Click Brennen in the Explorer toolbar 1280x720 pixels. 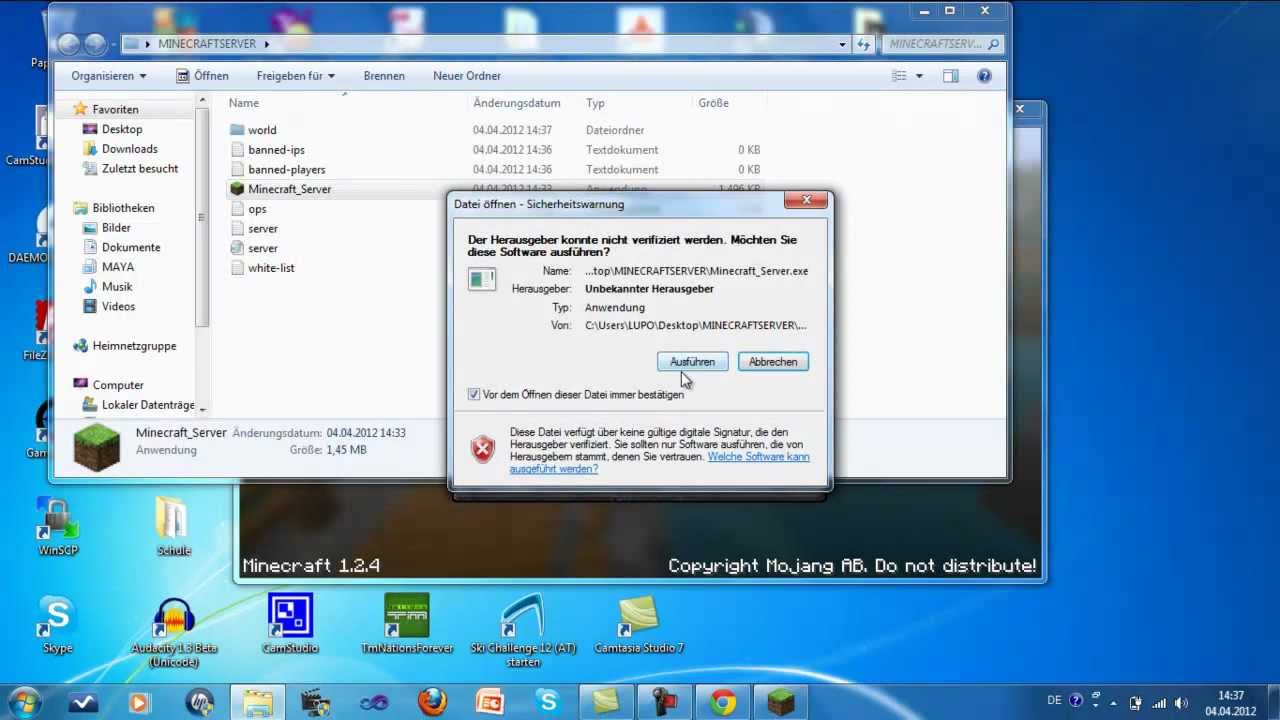pos(384,76)
